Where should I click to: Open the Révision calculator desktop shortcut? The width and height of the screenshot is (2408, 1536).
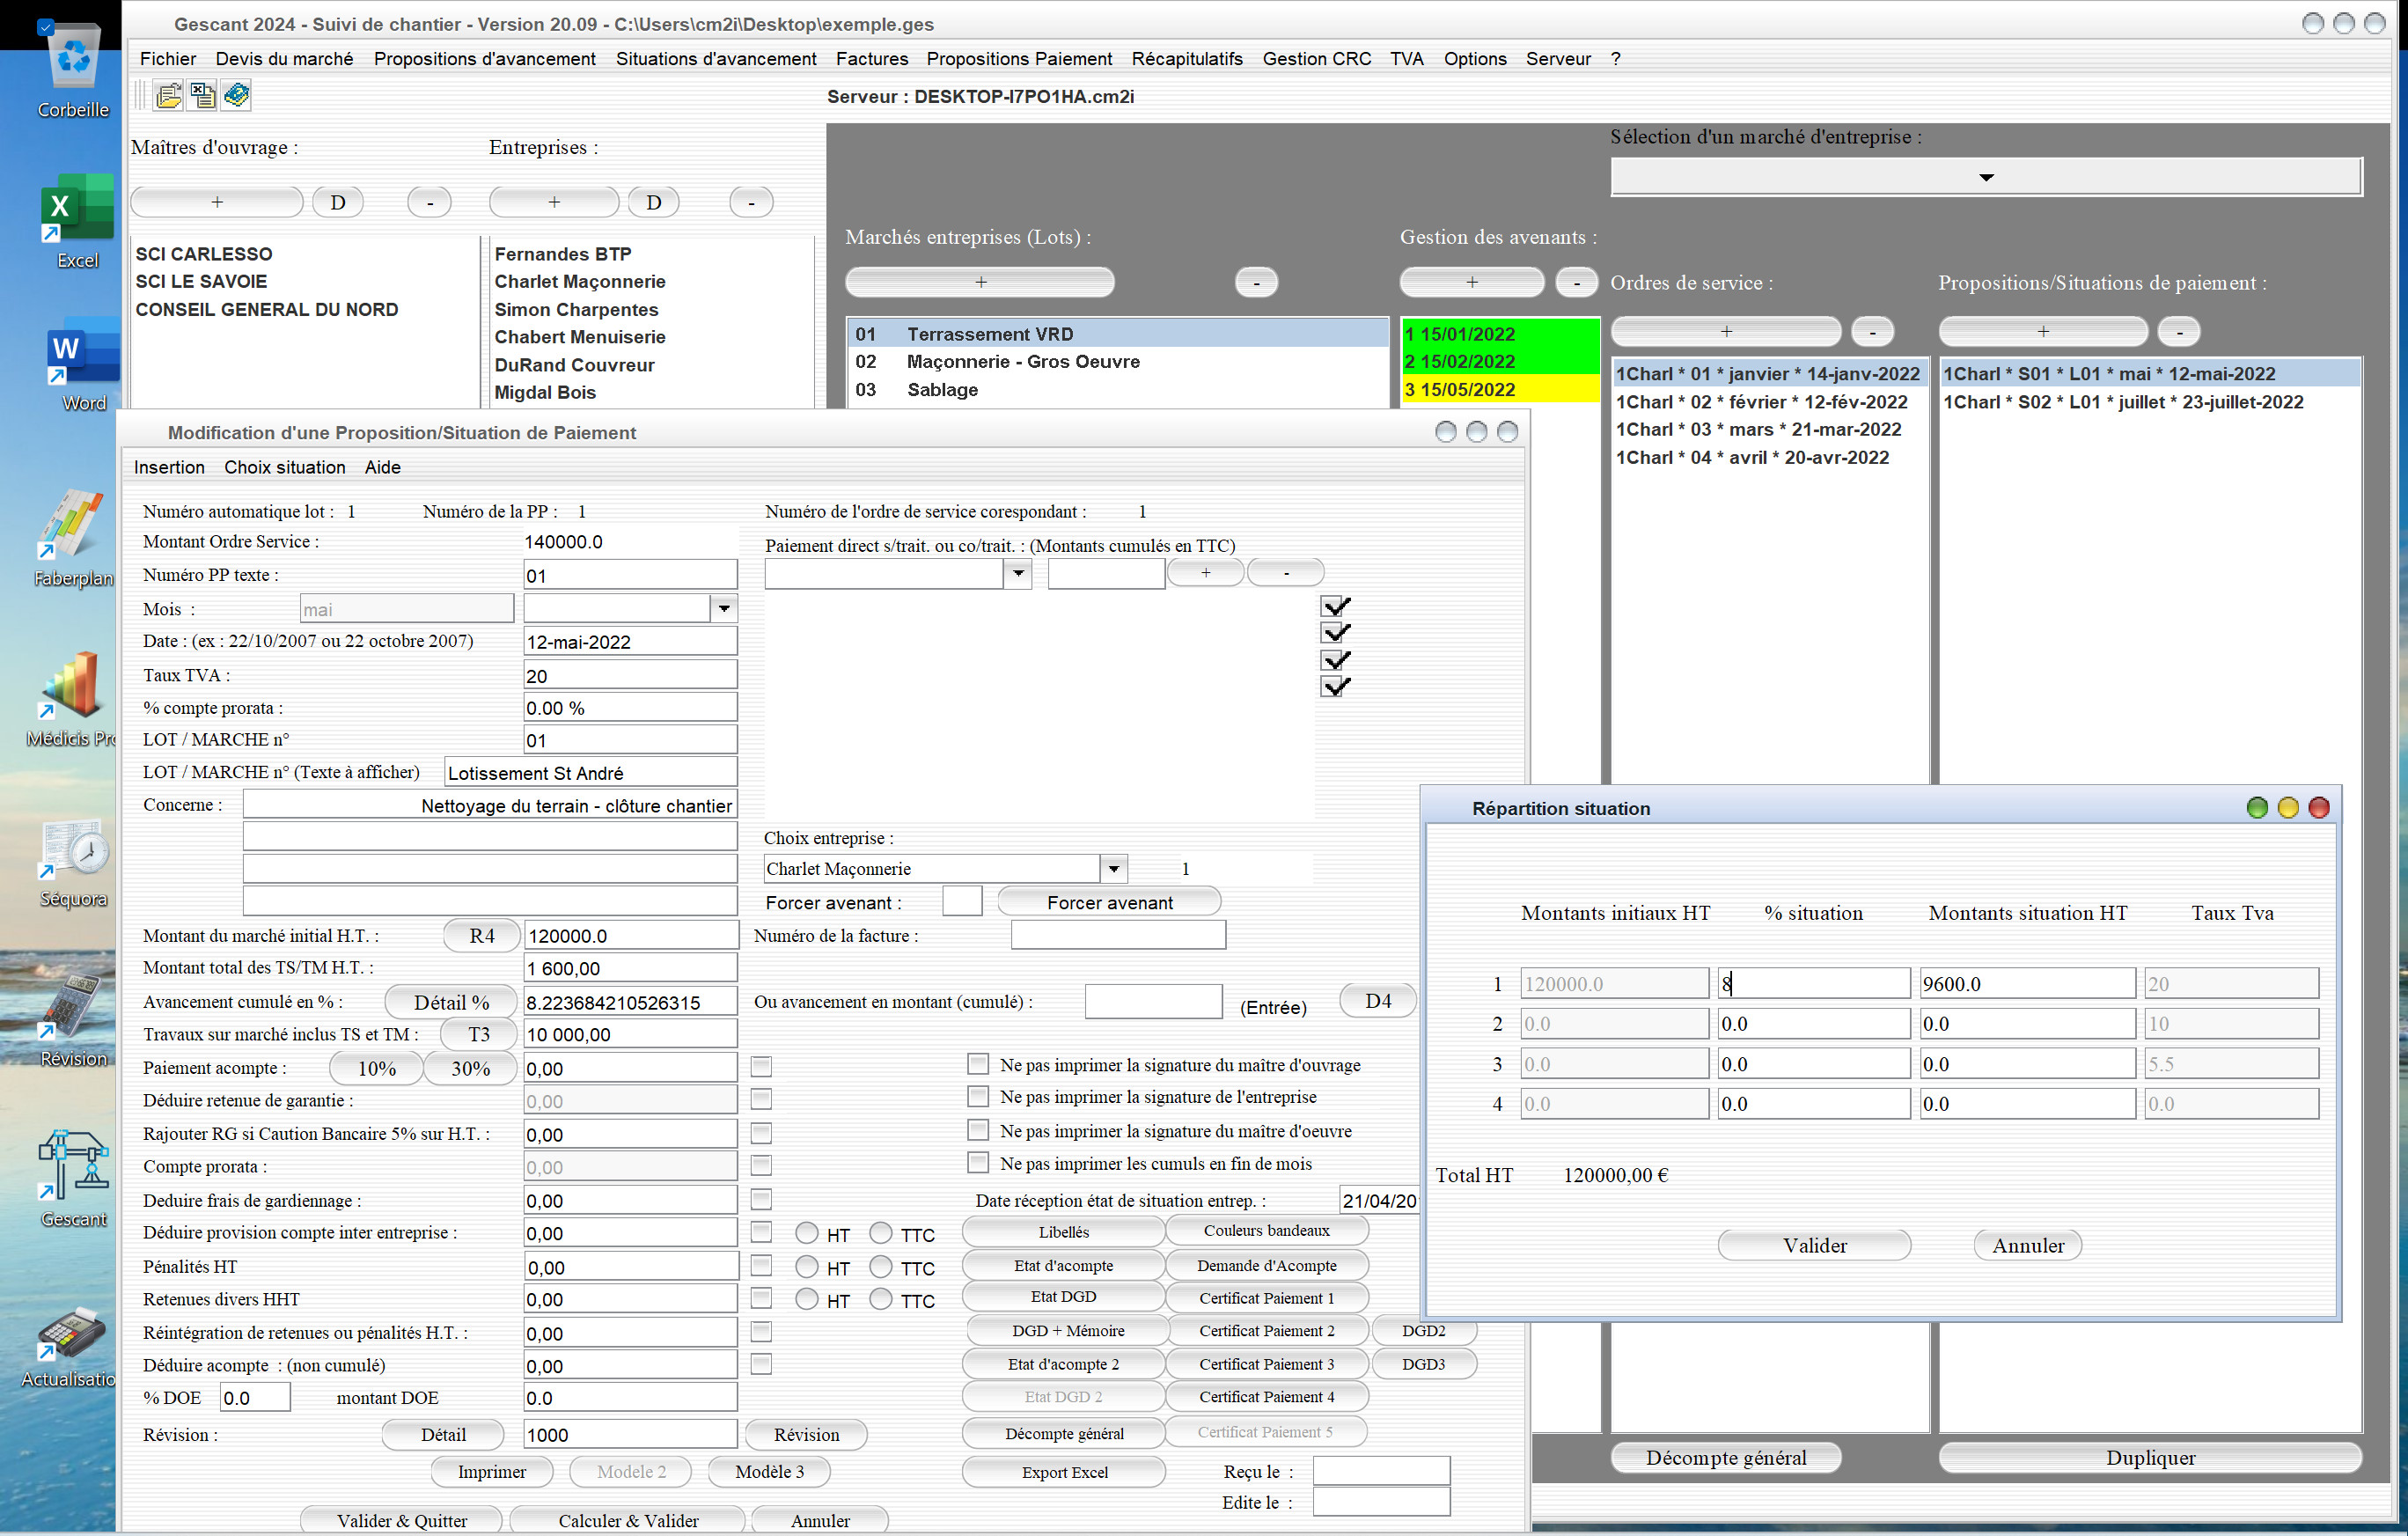point(72,1020)
